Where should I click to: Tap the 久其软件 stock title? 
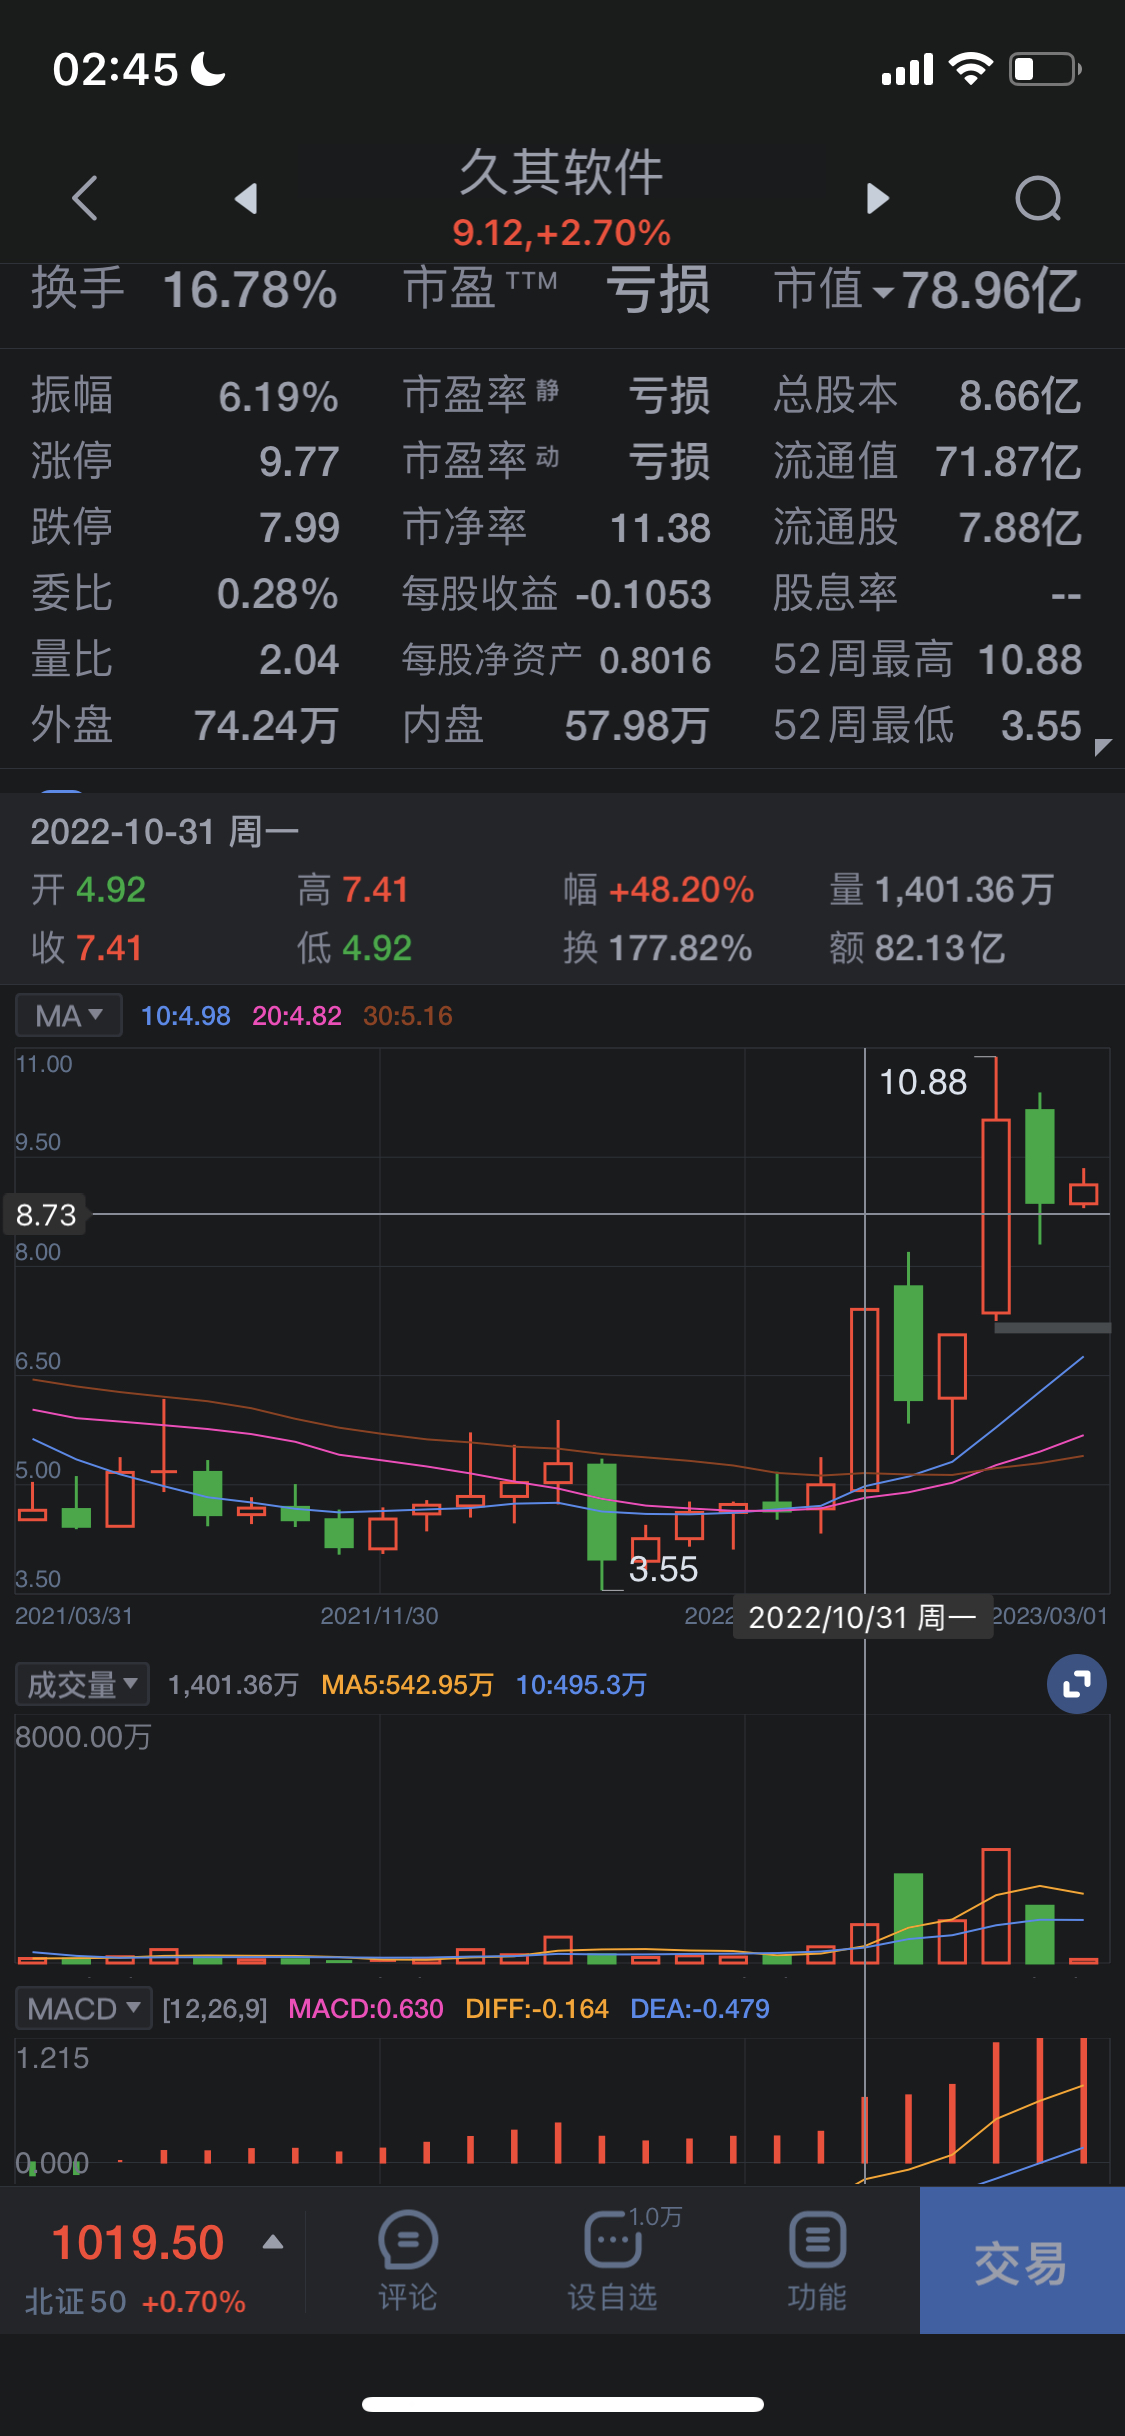pos(561,172)
